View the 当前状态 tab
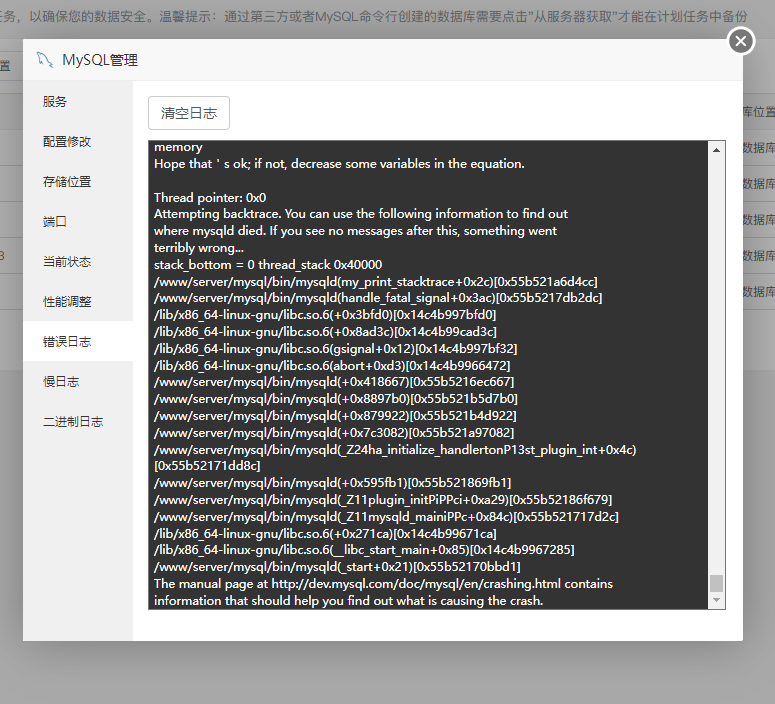Screen dimensions: 775x704 (x=78, y=262)
